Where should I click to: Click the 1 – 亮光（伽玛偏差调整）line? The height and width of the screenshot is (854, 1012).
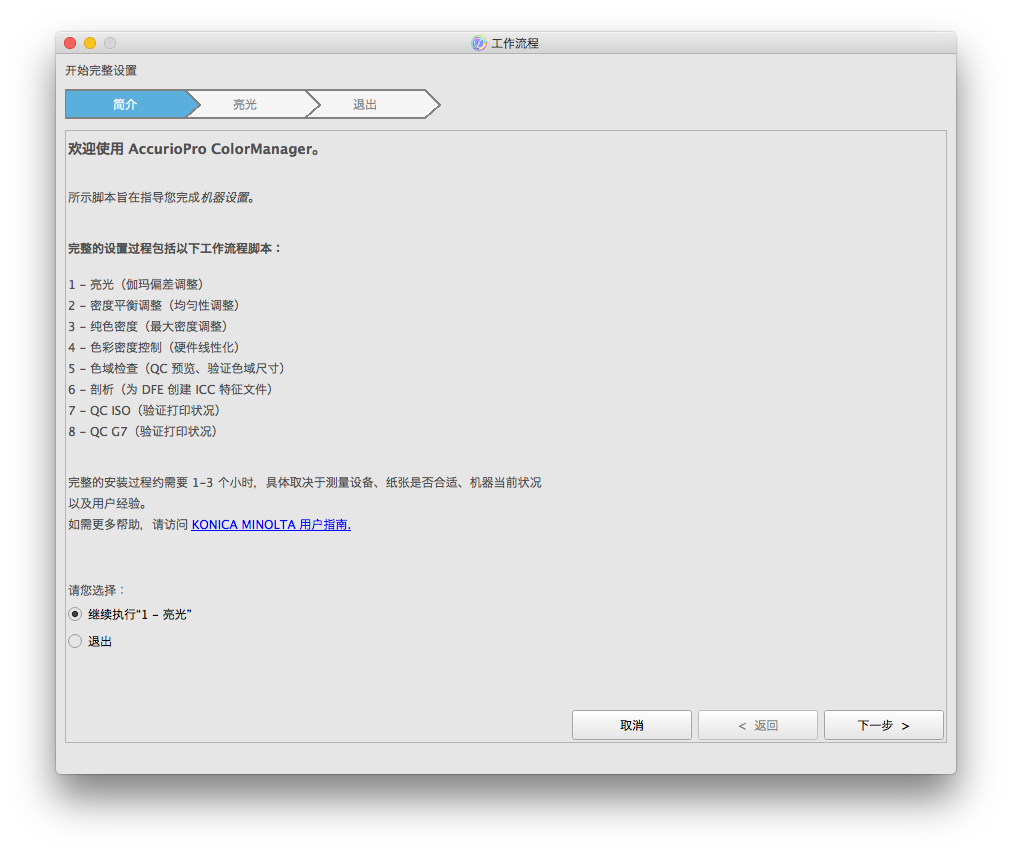click(136, 285)
